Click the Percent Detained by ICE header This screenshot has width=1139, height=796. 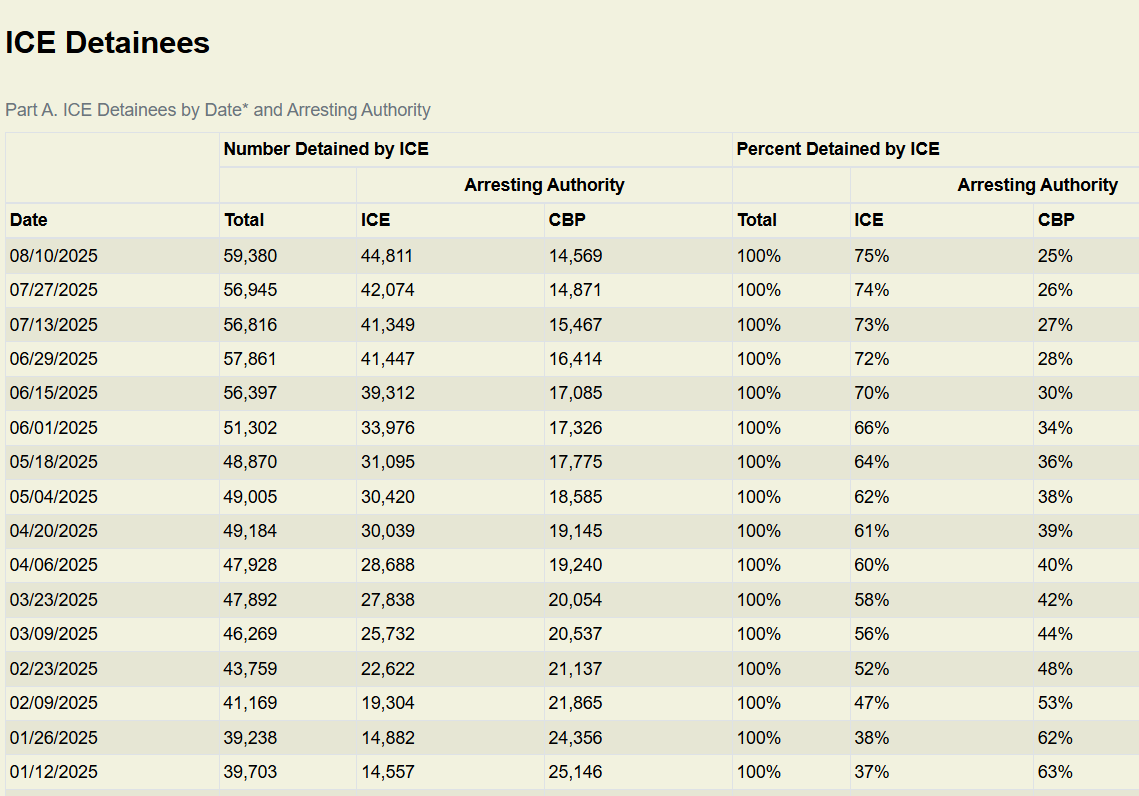(838, 149)
